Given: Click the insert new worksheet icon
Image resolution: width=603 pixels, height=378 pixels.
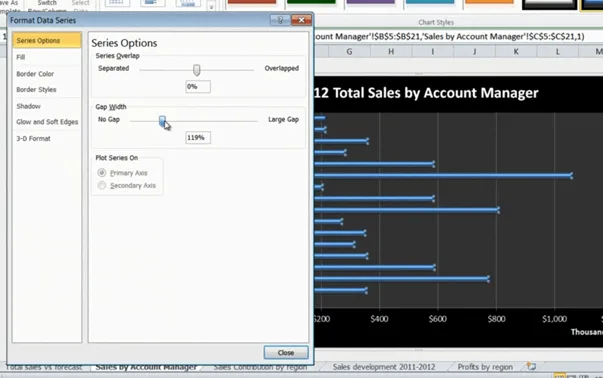Looking at the screenshot, I should pos(531,366).
